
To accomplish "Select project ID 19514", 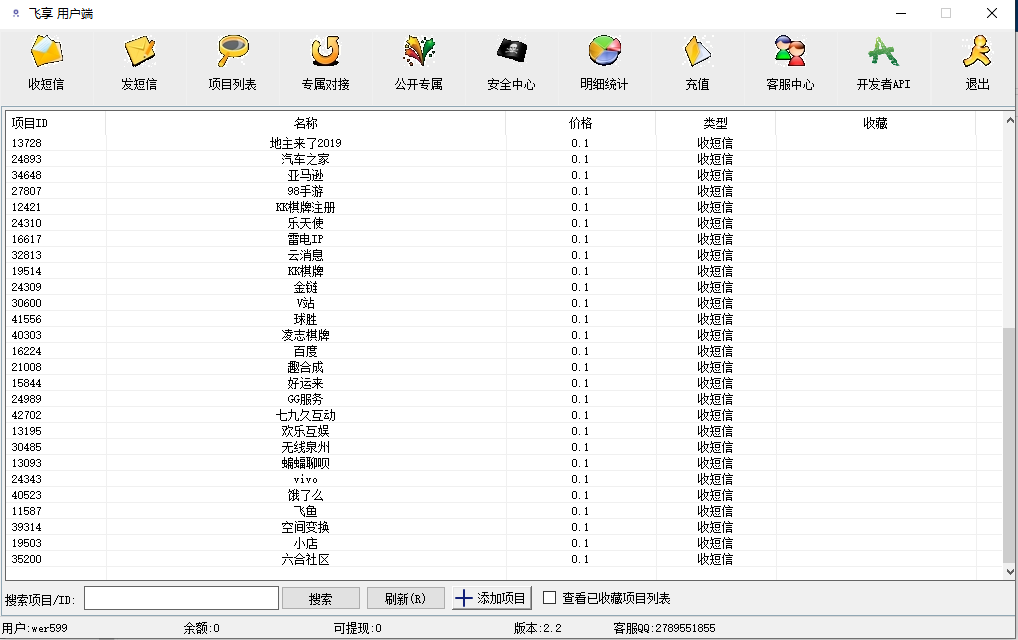I will pyautogui.click(x=27, y=271).
